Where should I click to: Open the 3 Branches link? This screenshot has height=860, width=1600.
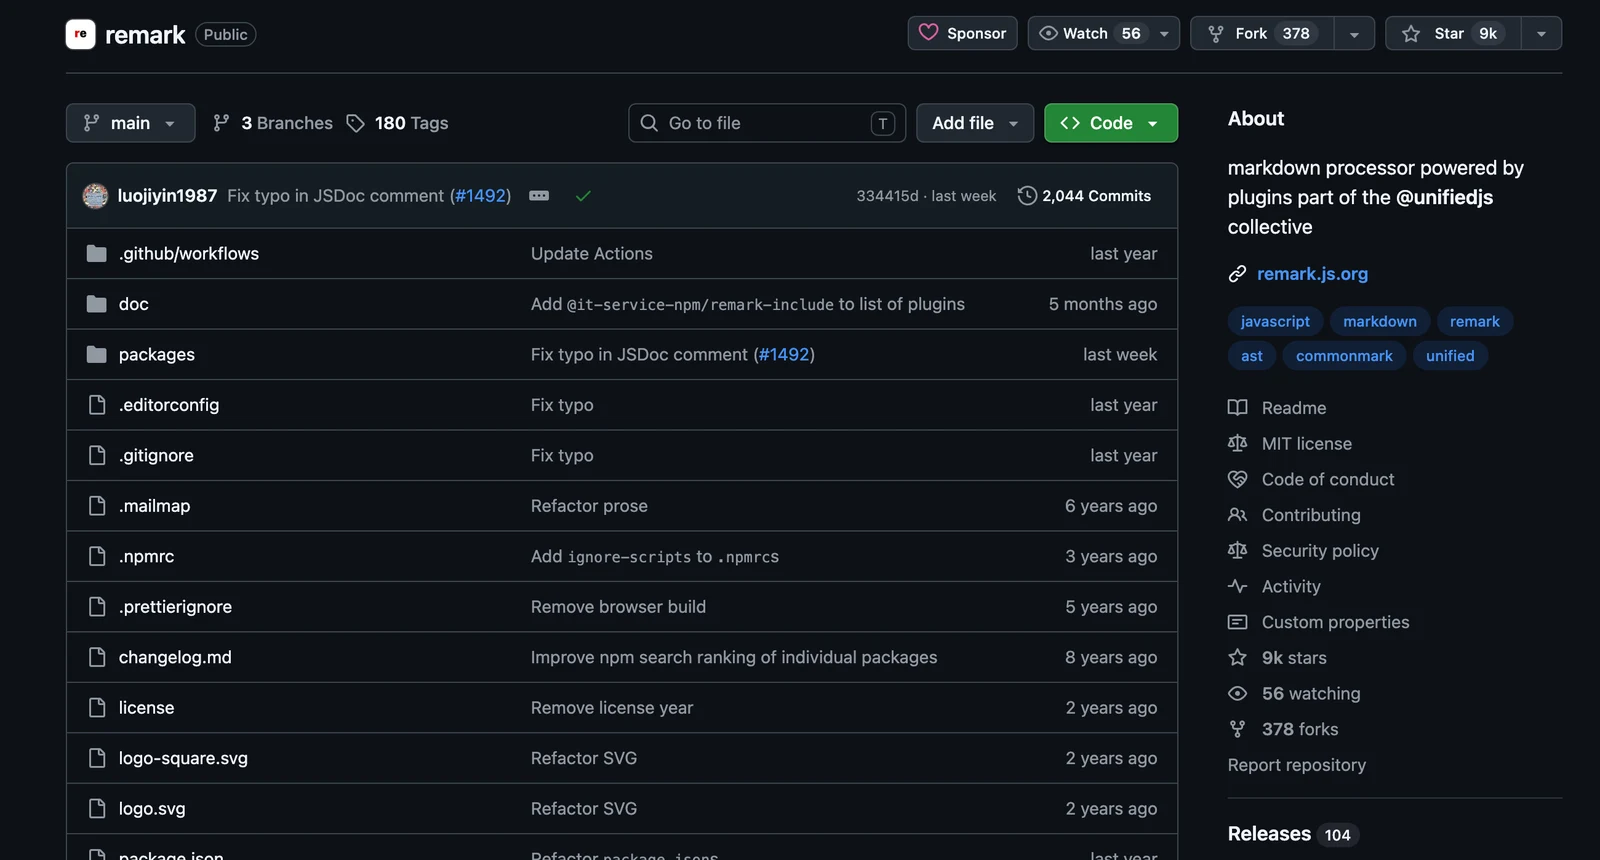click(x=273, y=123)
